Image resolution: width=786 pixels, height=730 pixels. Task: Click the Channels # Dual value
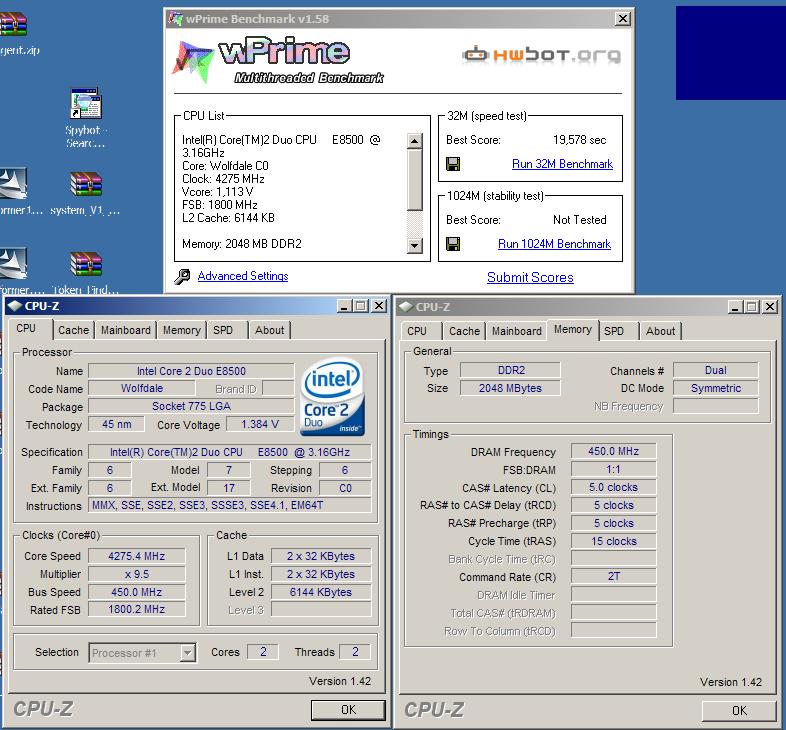[715, 370]
